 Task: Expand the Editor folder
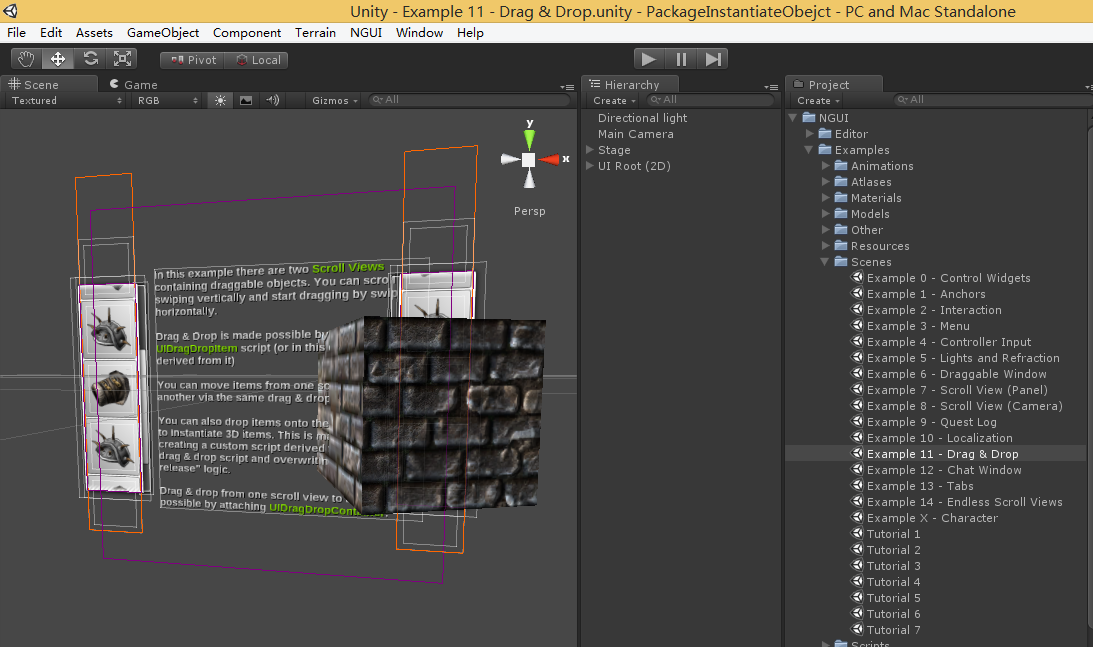pyautogui.click(x=809, y=134)
